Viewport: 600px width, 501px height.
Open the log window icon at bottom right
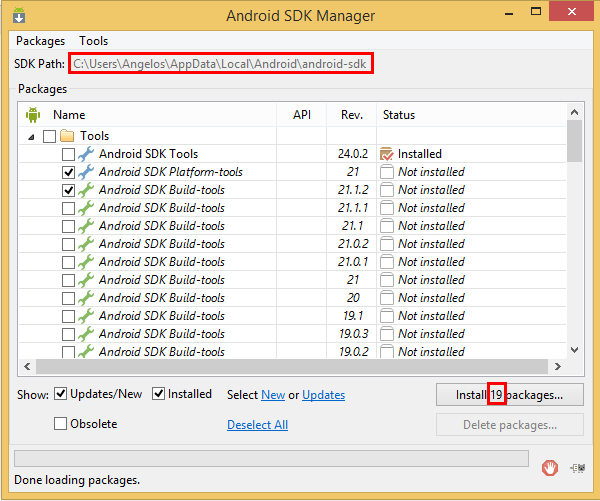point(577,468)
